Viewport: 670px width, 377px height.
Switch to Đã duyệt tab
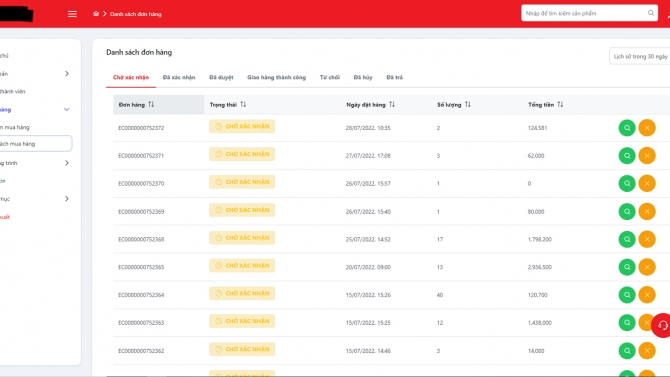coord(221,77)
